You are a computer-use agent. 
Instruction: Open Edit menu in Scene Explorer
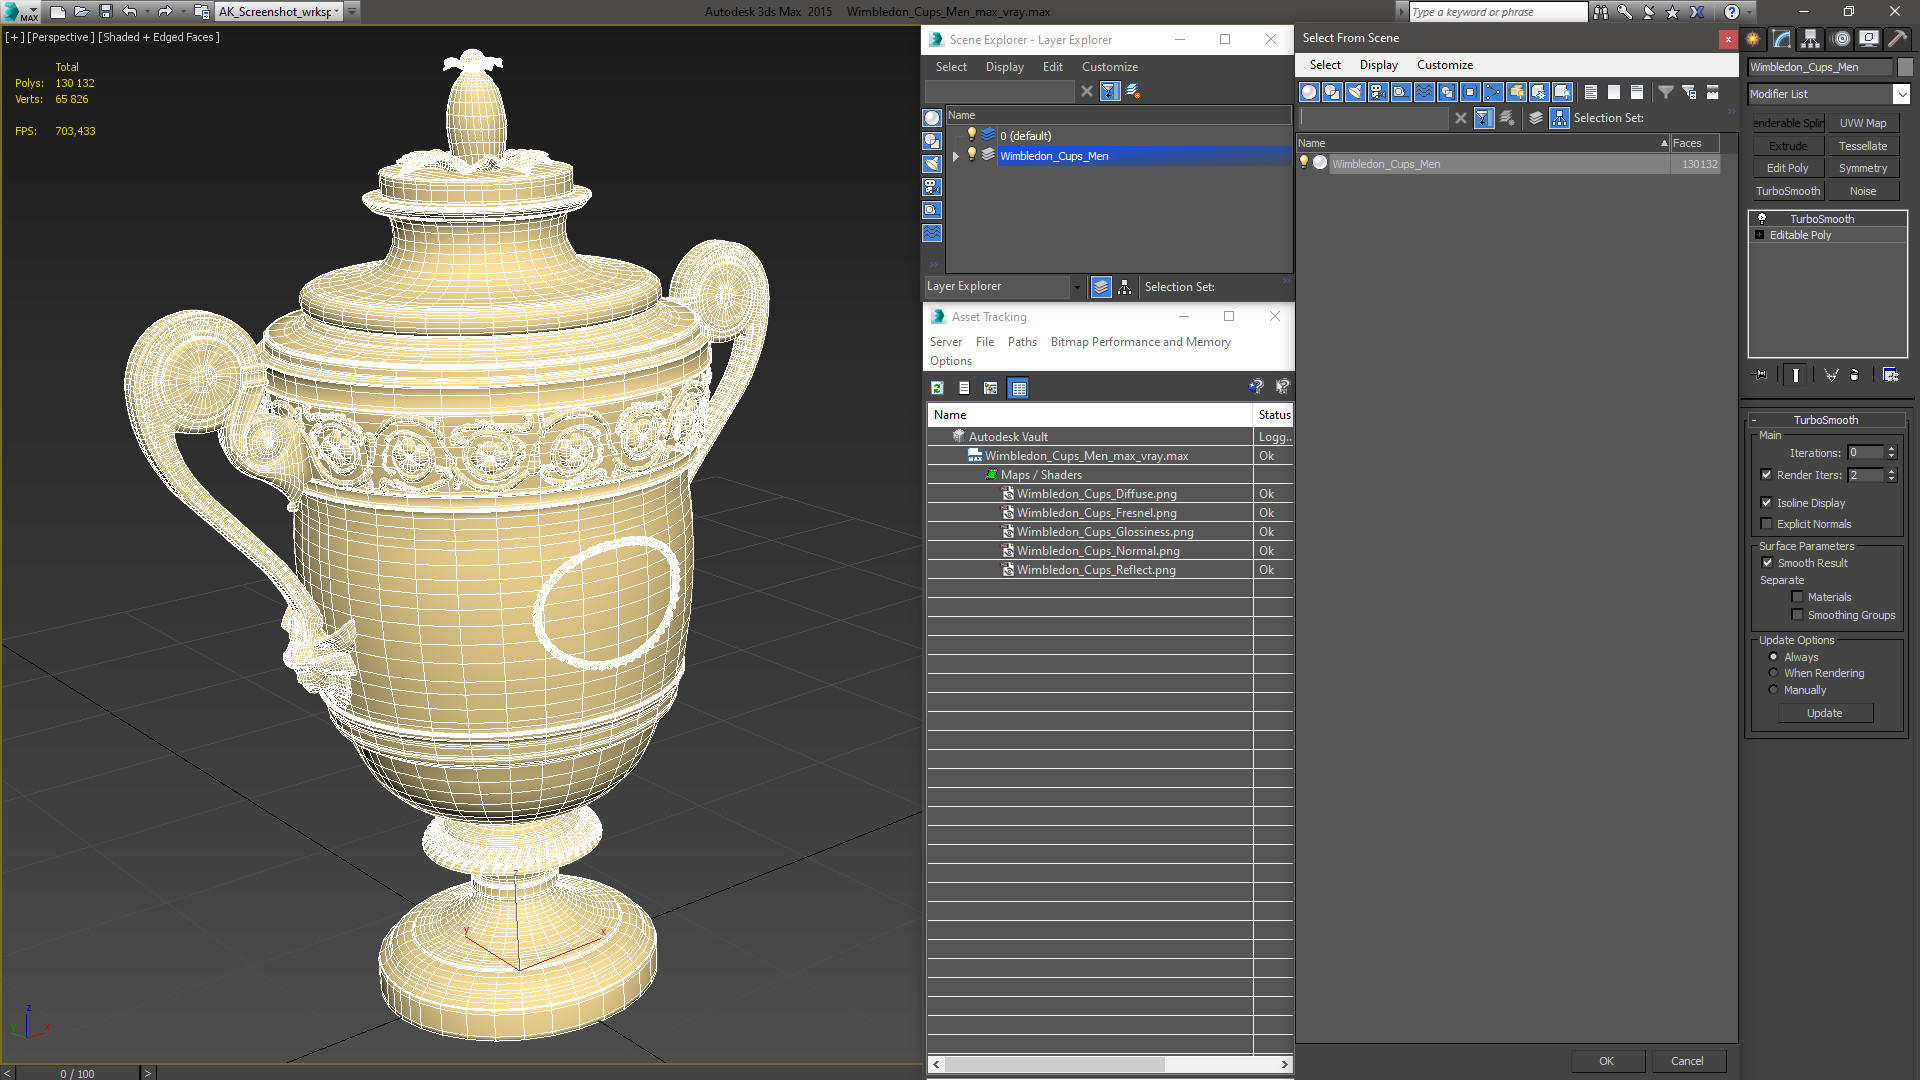click(1052, 67)
